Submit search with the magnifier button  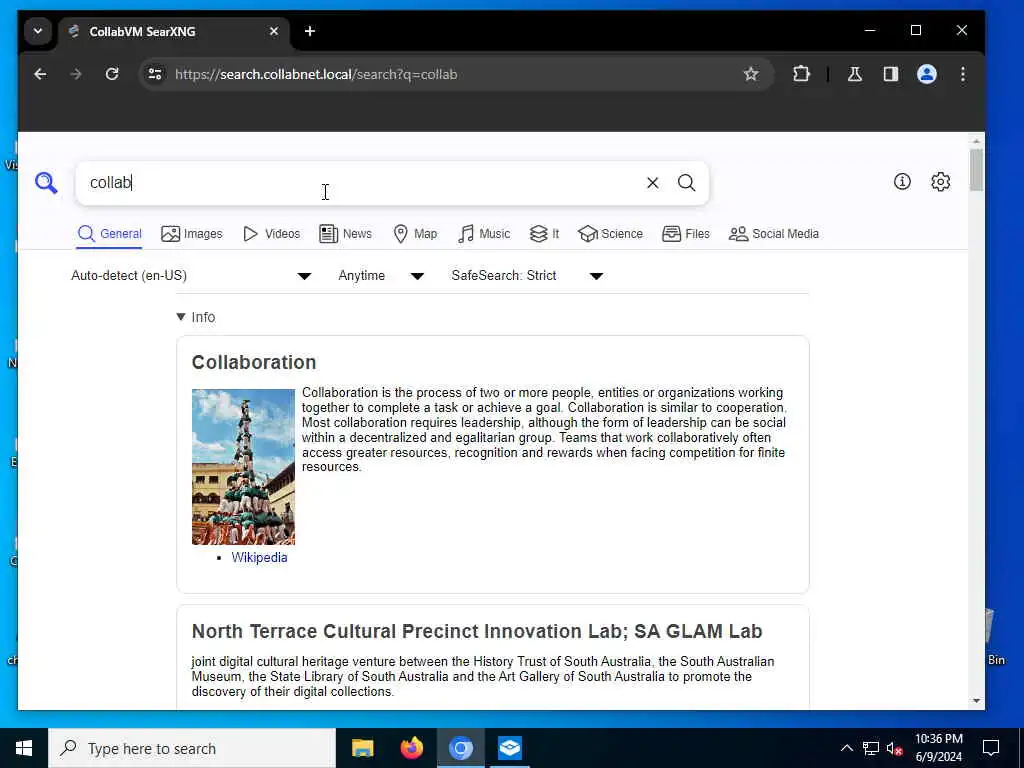(x=686, y=183)
